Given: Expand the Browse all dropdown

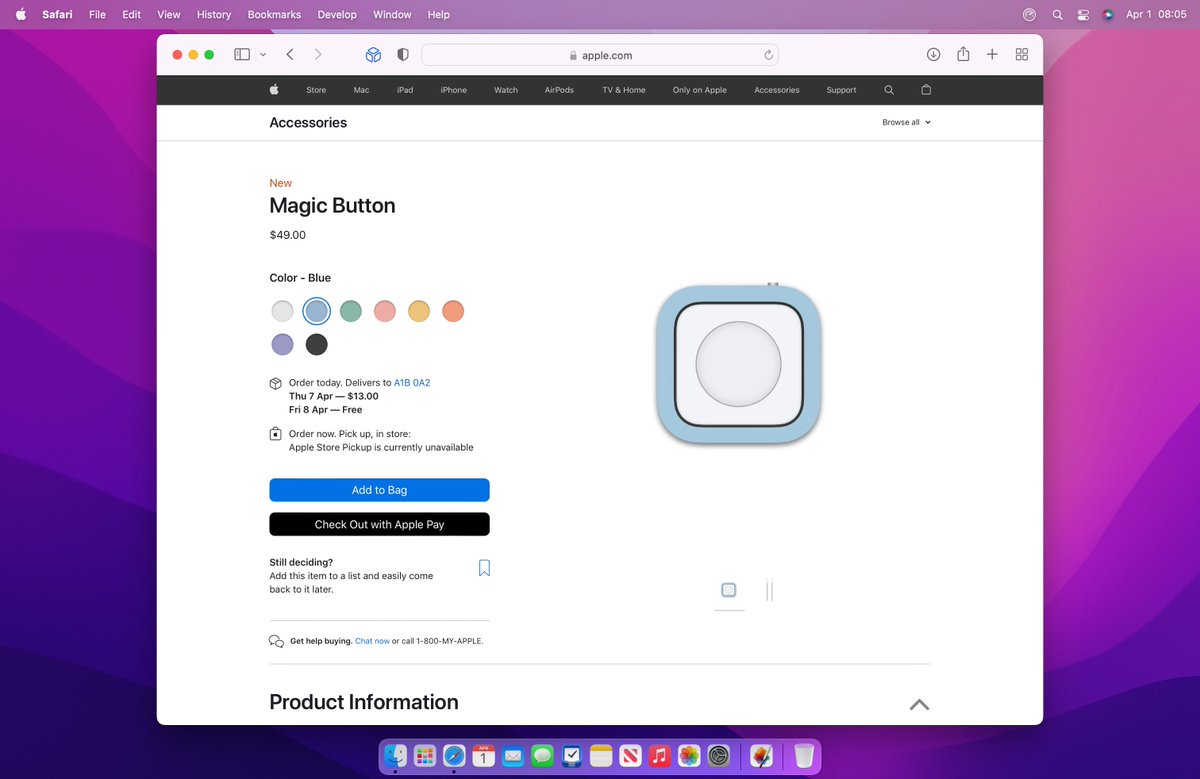Looking at the screenshot, I should 907,122.
